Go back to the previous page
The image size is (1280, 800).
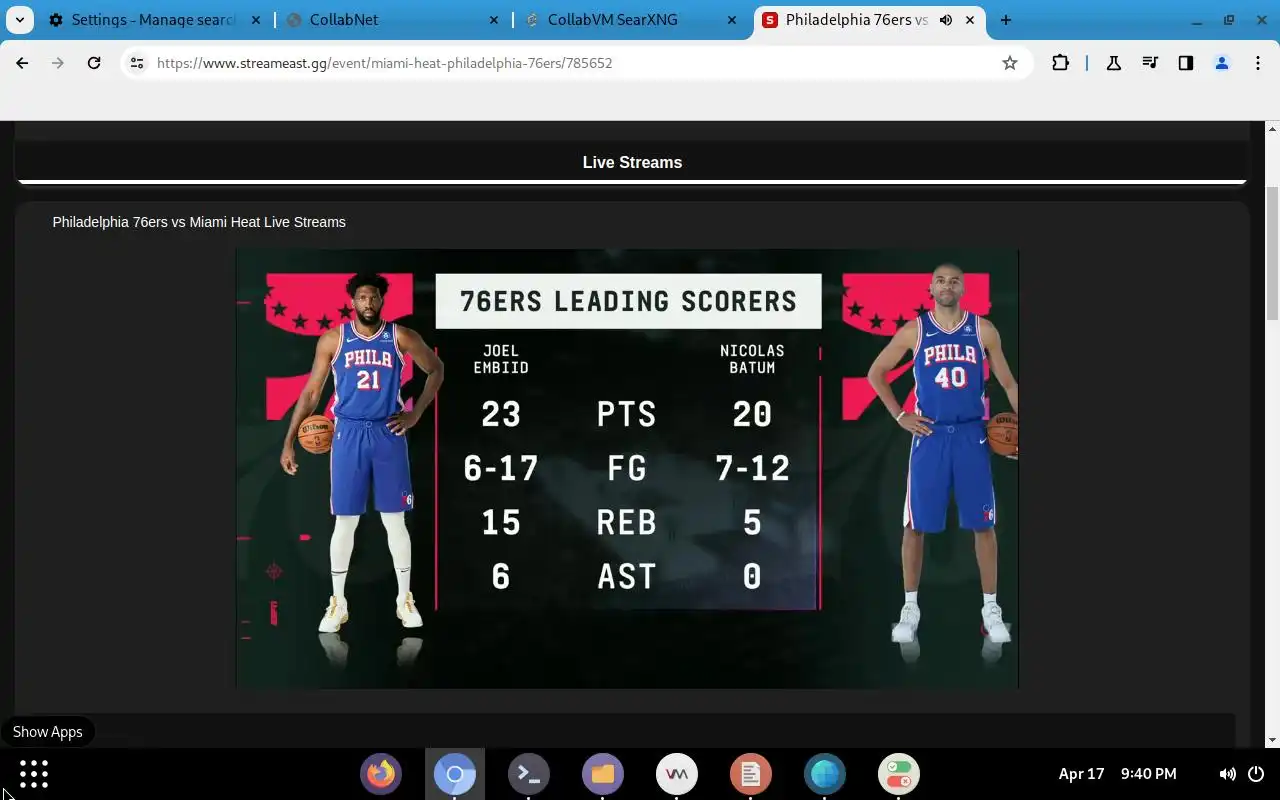[22, 63]
